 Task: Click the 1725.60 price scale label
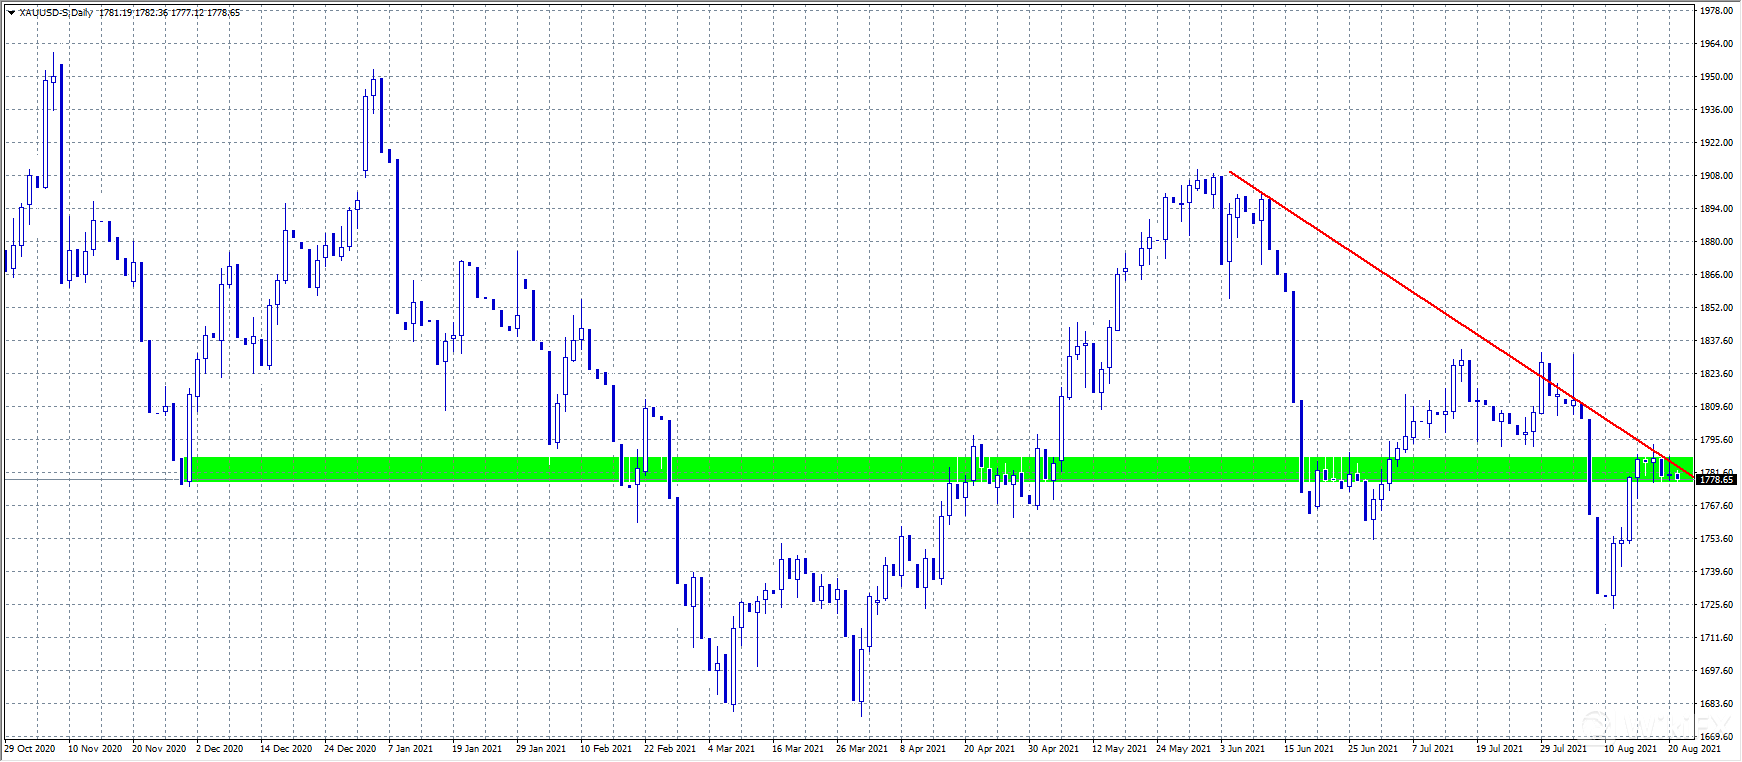click(1716, 605)
